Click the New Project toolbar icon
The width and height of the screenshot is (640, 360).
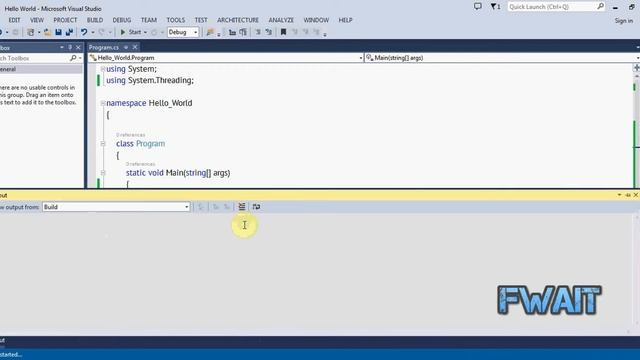tap(31, 32)
